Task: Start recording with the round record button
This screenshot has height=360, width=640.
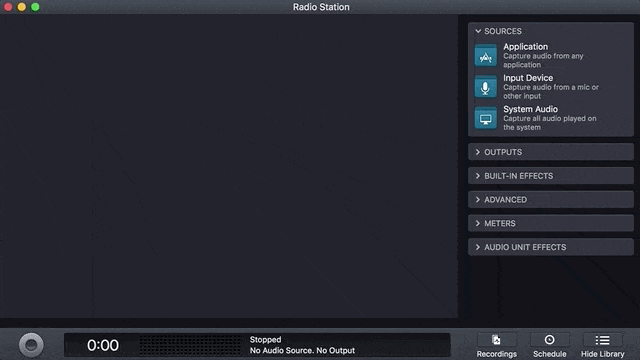Action: click(x=31, y=345)
